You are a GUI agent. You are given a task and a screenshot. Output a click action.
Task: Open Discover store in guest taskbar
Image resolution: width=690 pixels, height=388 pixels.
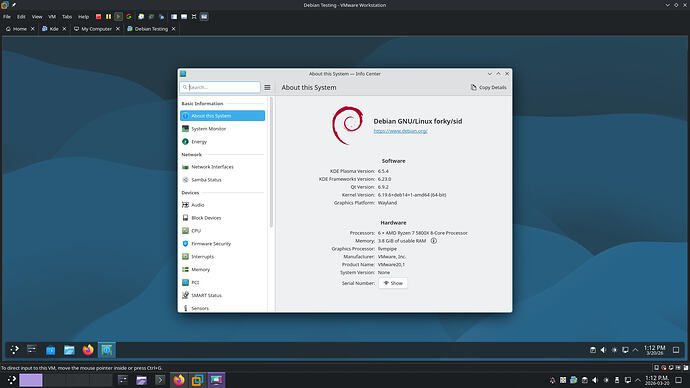click(x=51, y=350)
